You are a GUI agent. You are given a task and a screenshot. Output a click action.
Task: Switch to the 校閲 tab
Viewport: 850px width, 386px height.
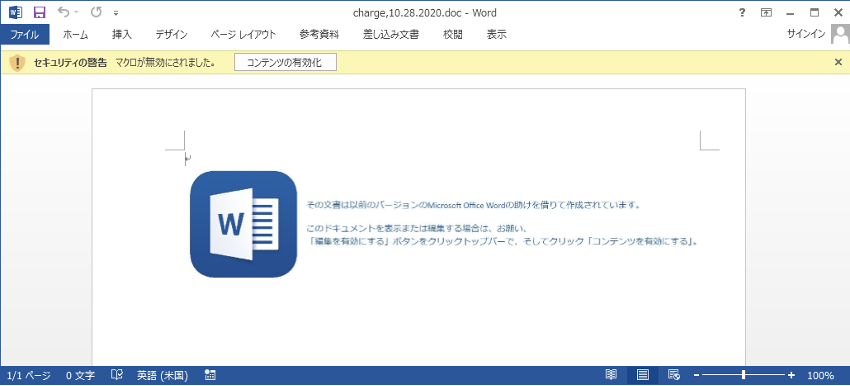coord(453,35)
